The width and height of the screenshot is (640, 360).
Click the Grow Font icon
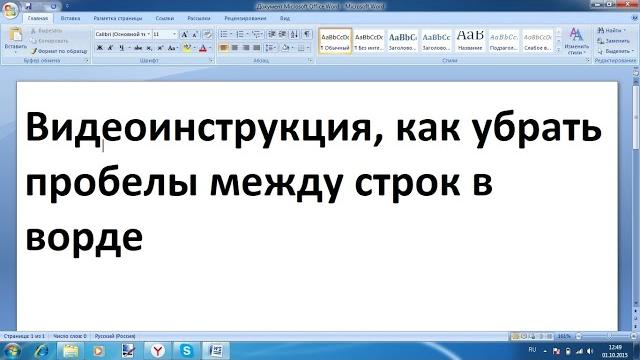pos(184,34)
